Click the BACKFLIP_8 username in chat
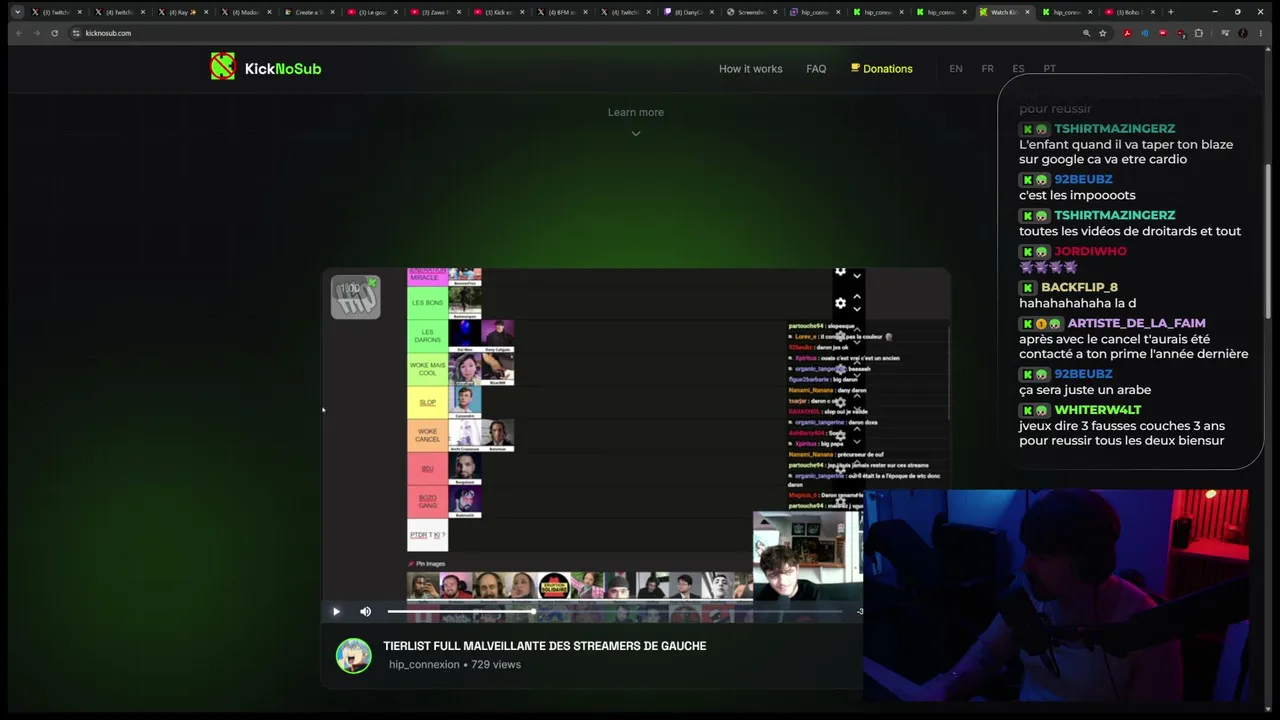 click(x=1079, y=287)
